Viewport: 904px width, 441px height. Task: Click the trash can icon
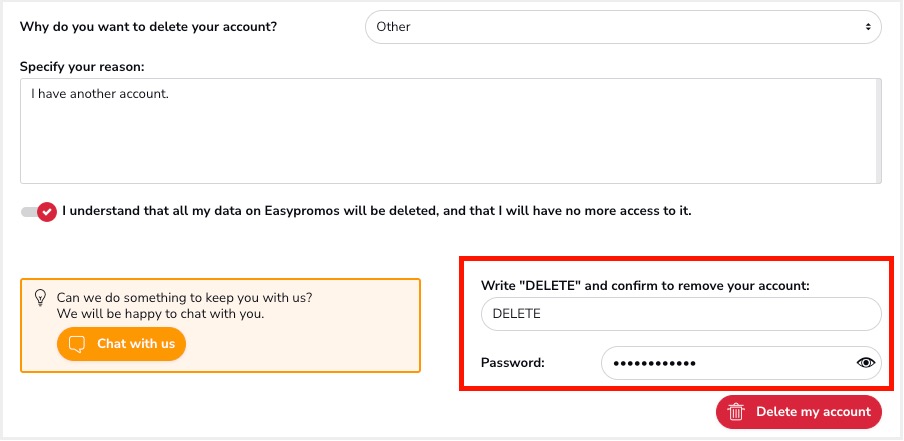click(x=736, y=412)
